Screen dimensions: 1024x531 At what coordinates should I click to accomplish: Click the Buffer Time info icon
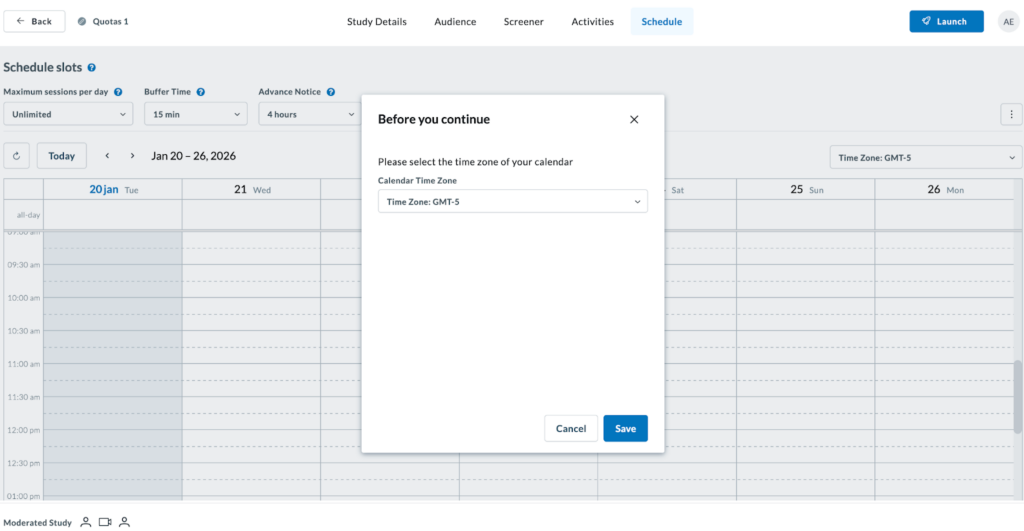(201, 92)
